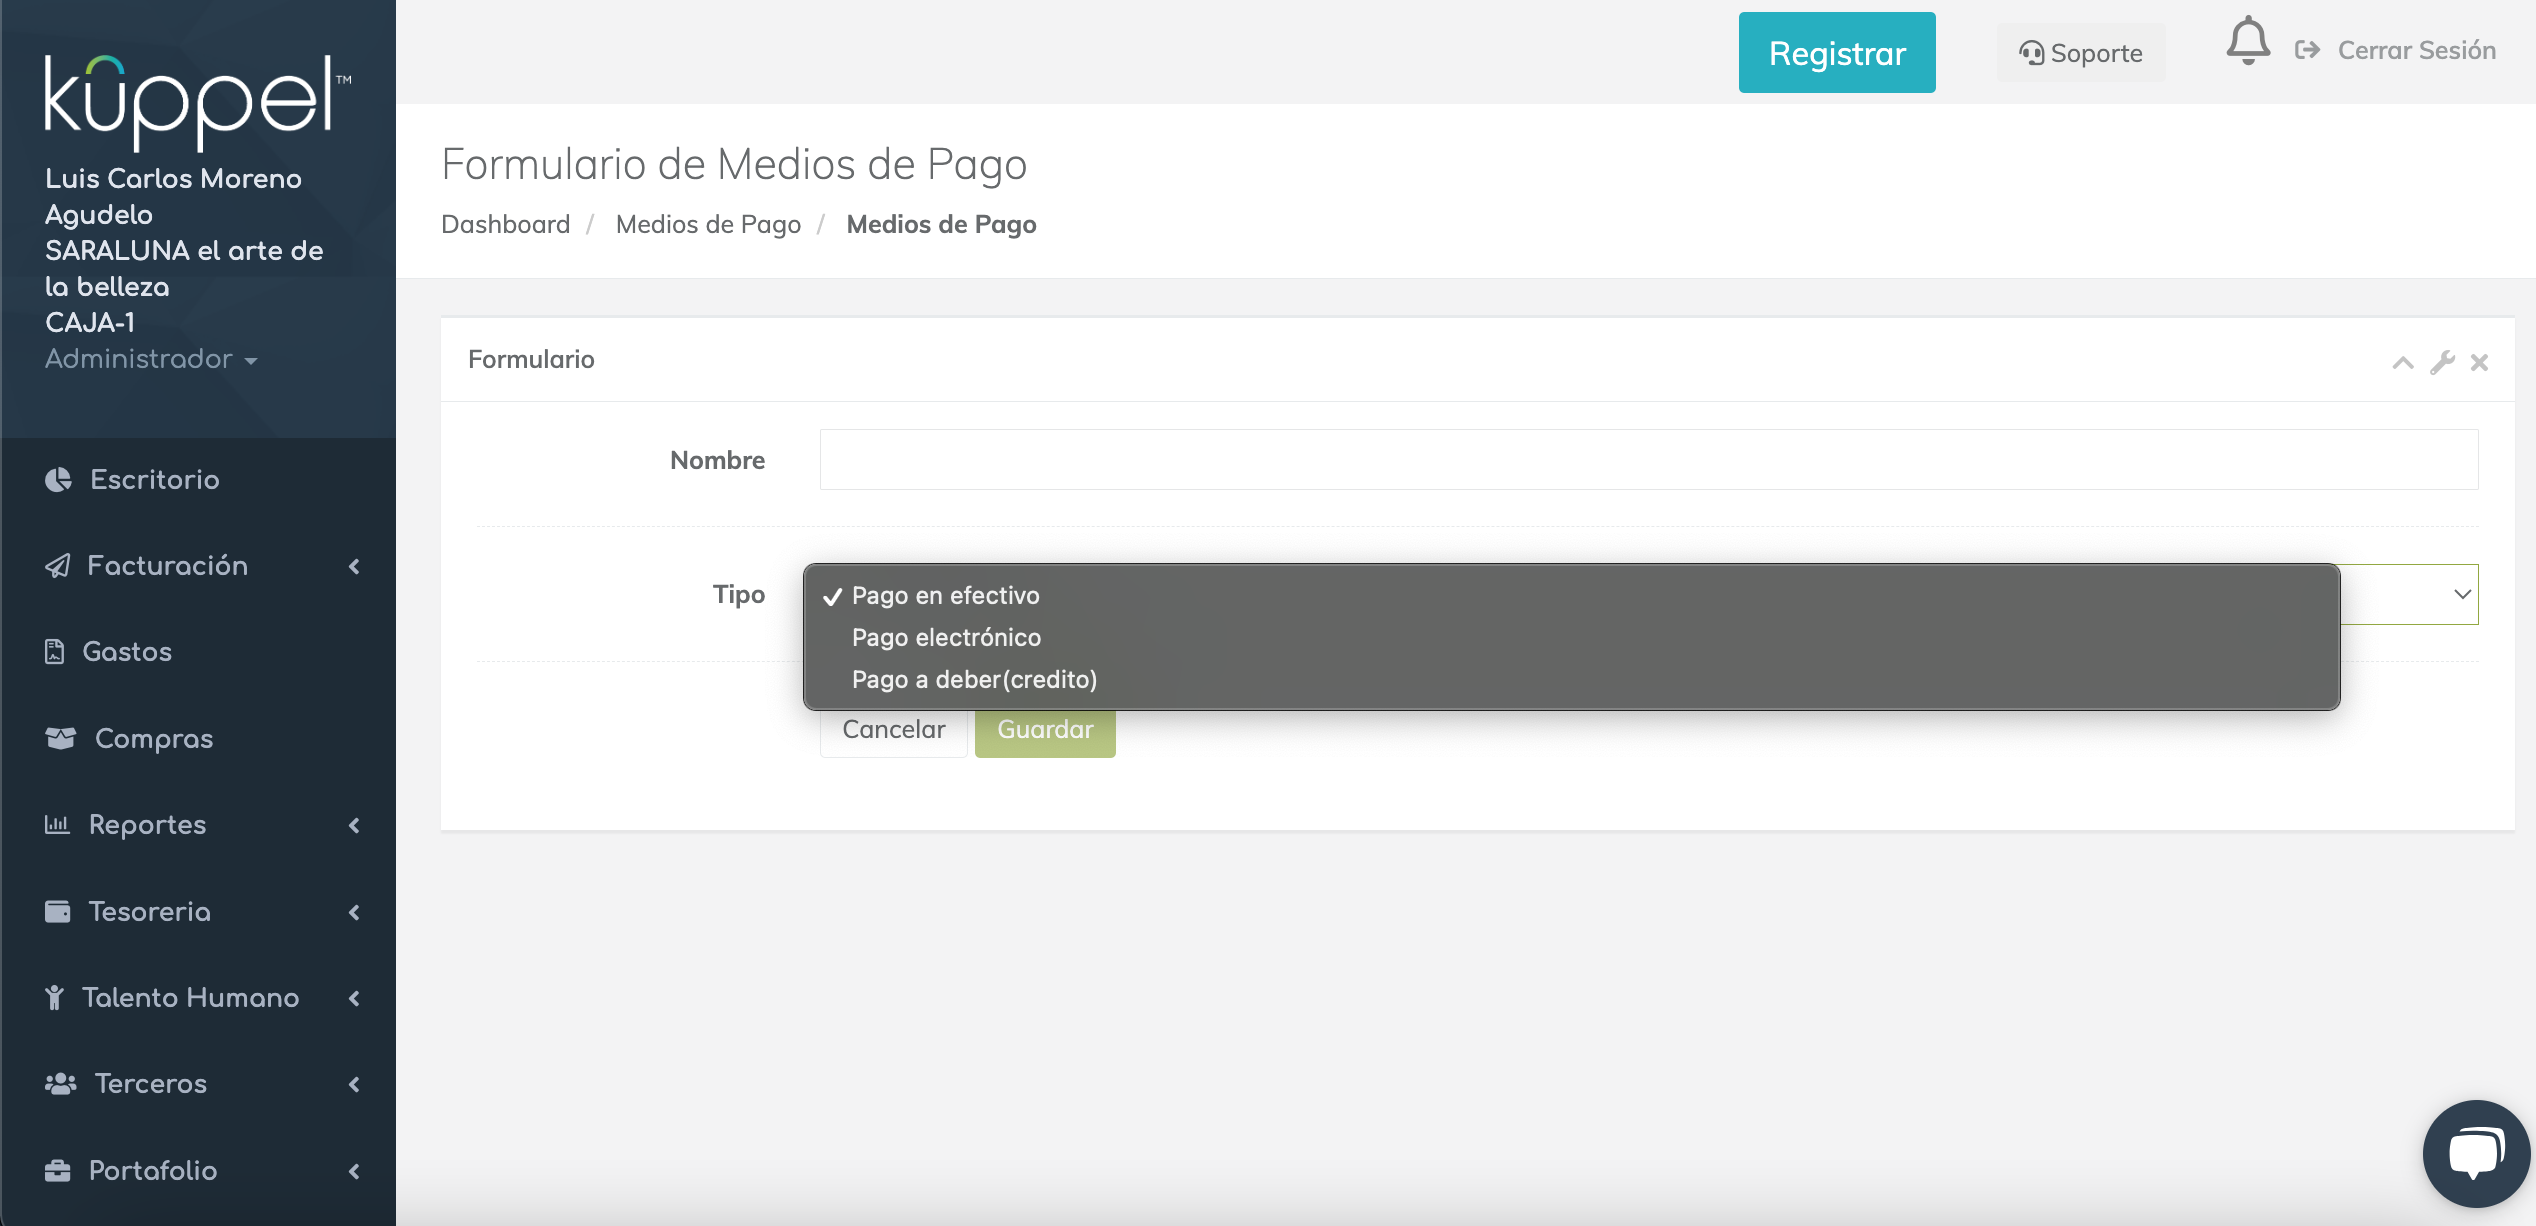Click the wrench settings icon in Formulario panel
Screen dimensions: 2536x1226
2442,362
